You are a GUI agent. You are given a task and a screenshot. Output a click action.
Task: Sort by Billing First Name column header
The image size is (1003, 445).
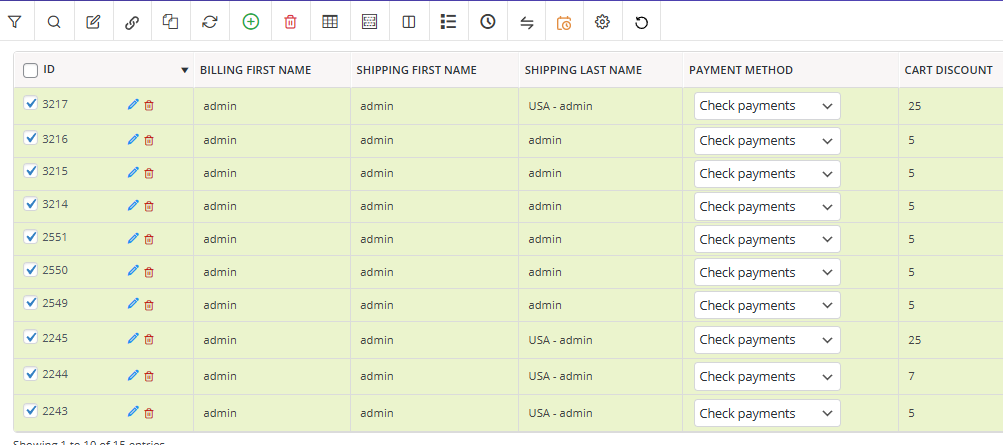[255, 70]
